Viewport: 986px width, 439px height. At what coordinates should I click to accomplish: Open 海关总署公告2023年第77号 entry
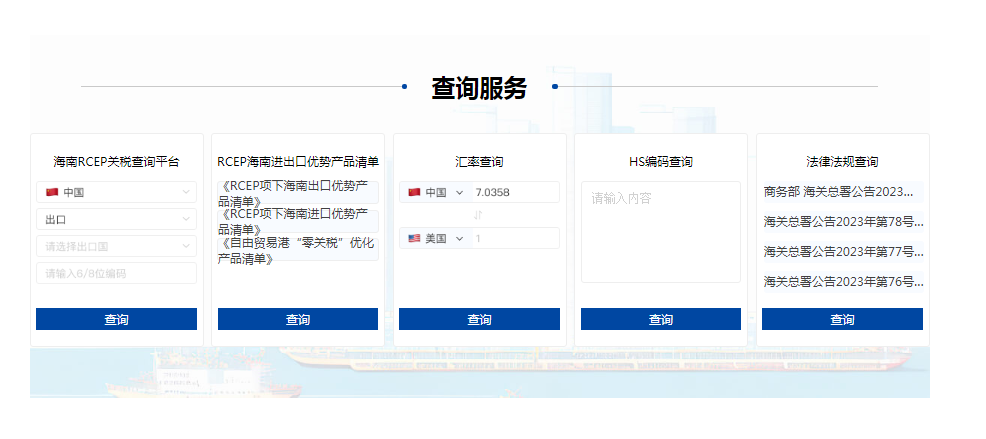[x=843, y=252]
